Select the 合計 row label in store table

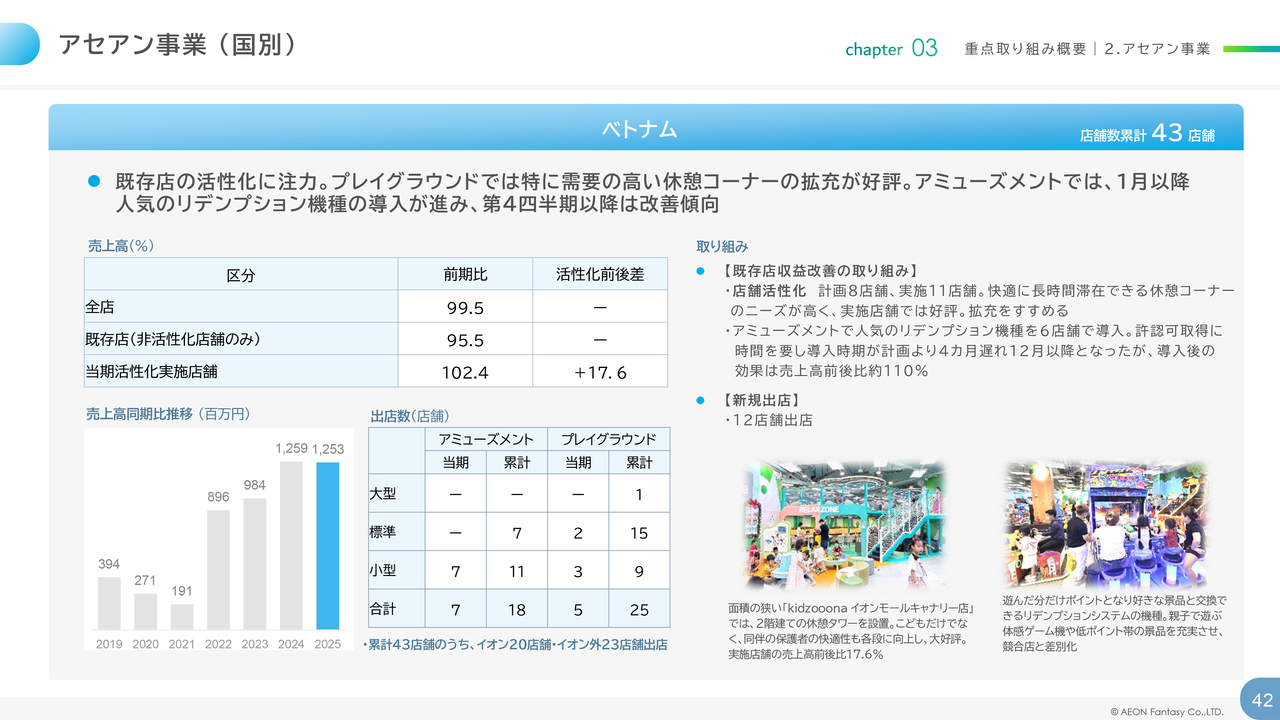[383, 609]
